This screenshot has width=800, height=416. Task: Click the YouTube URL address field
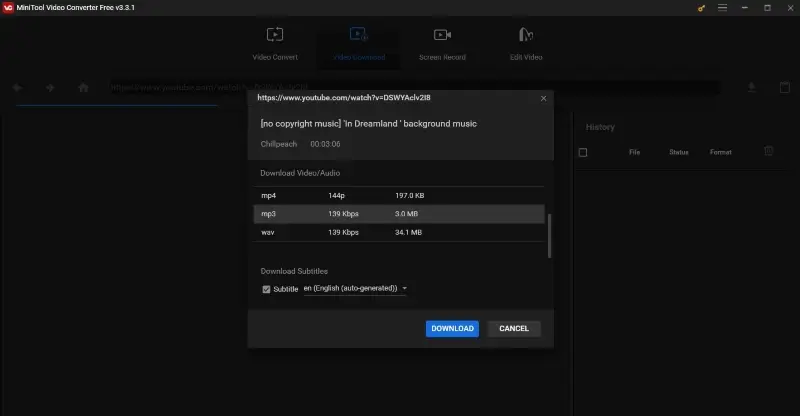pos(413,87)
